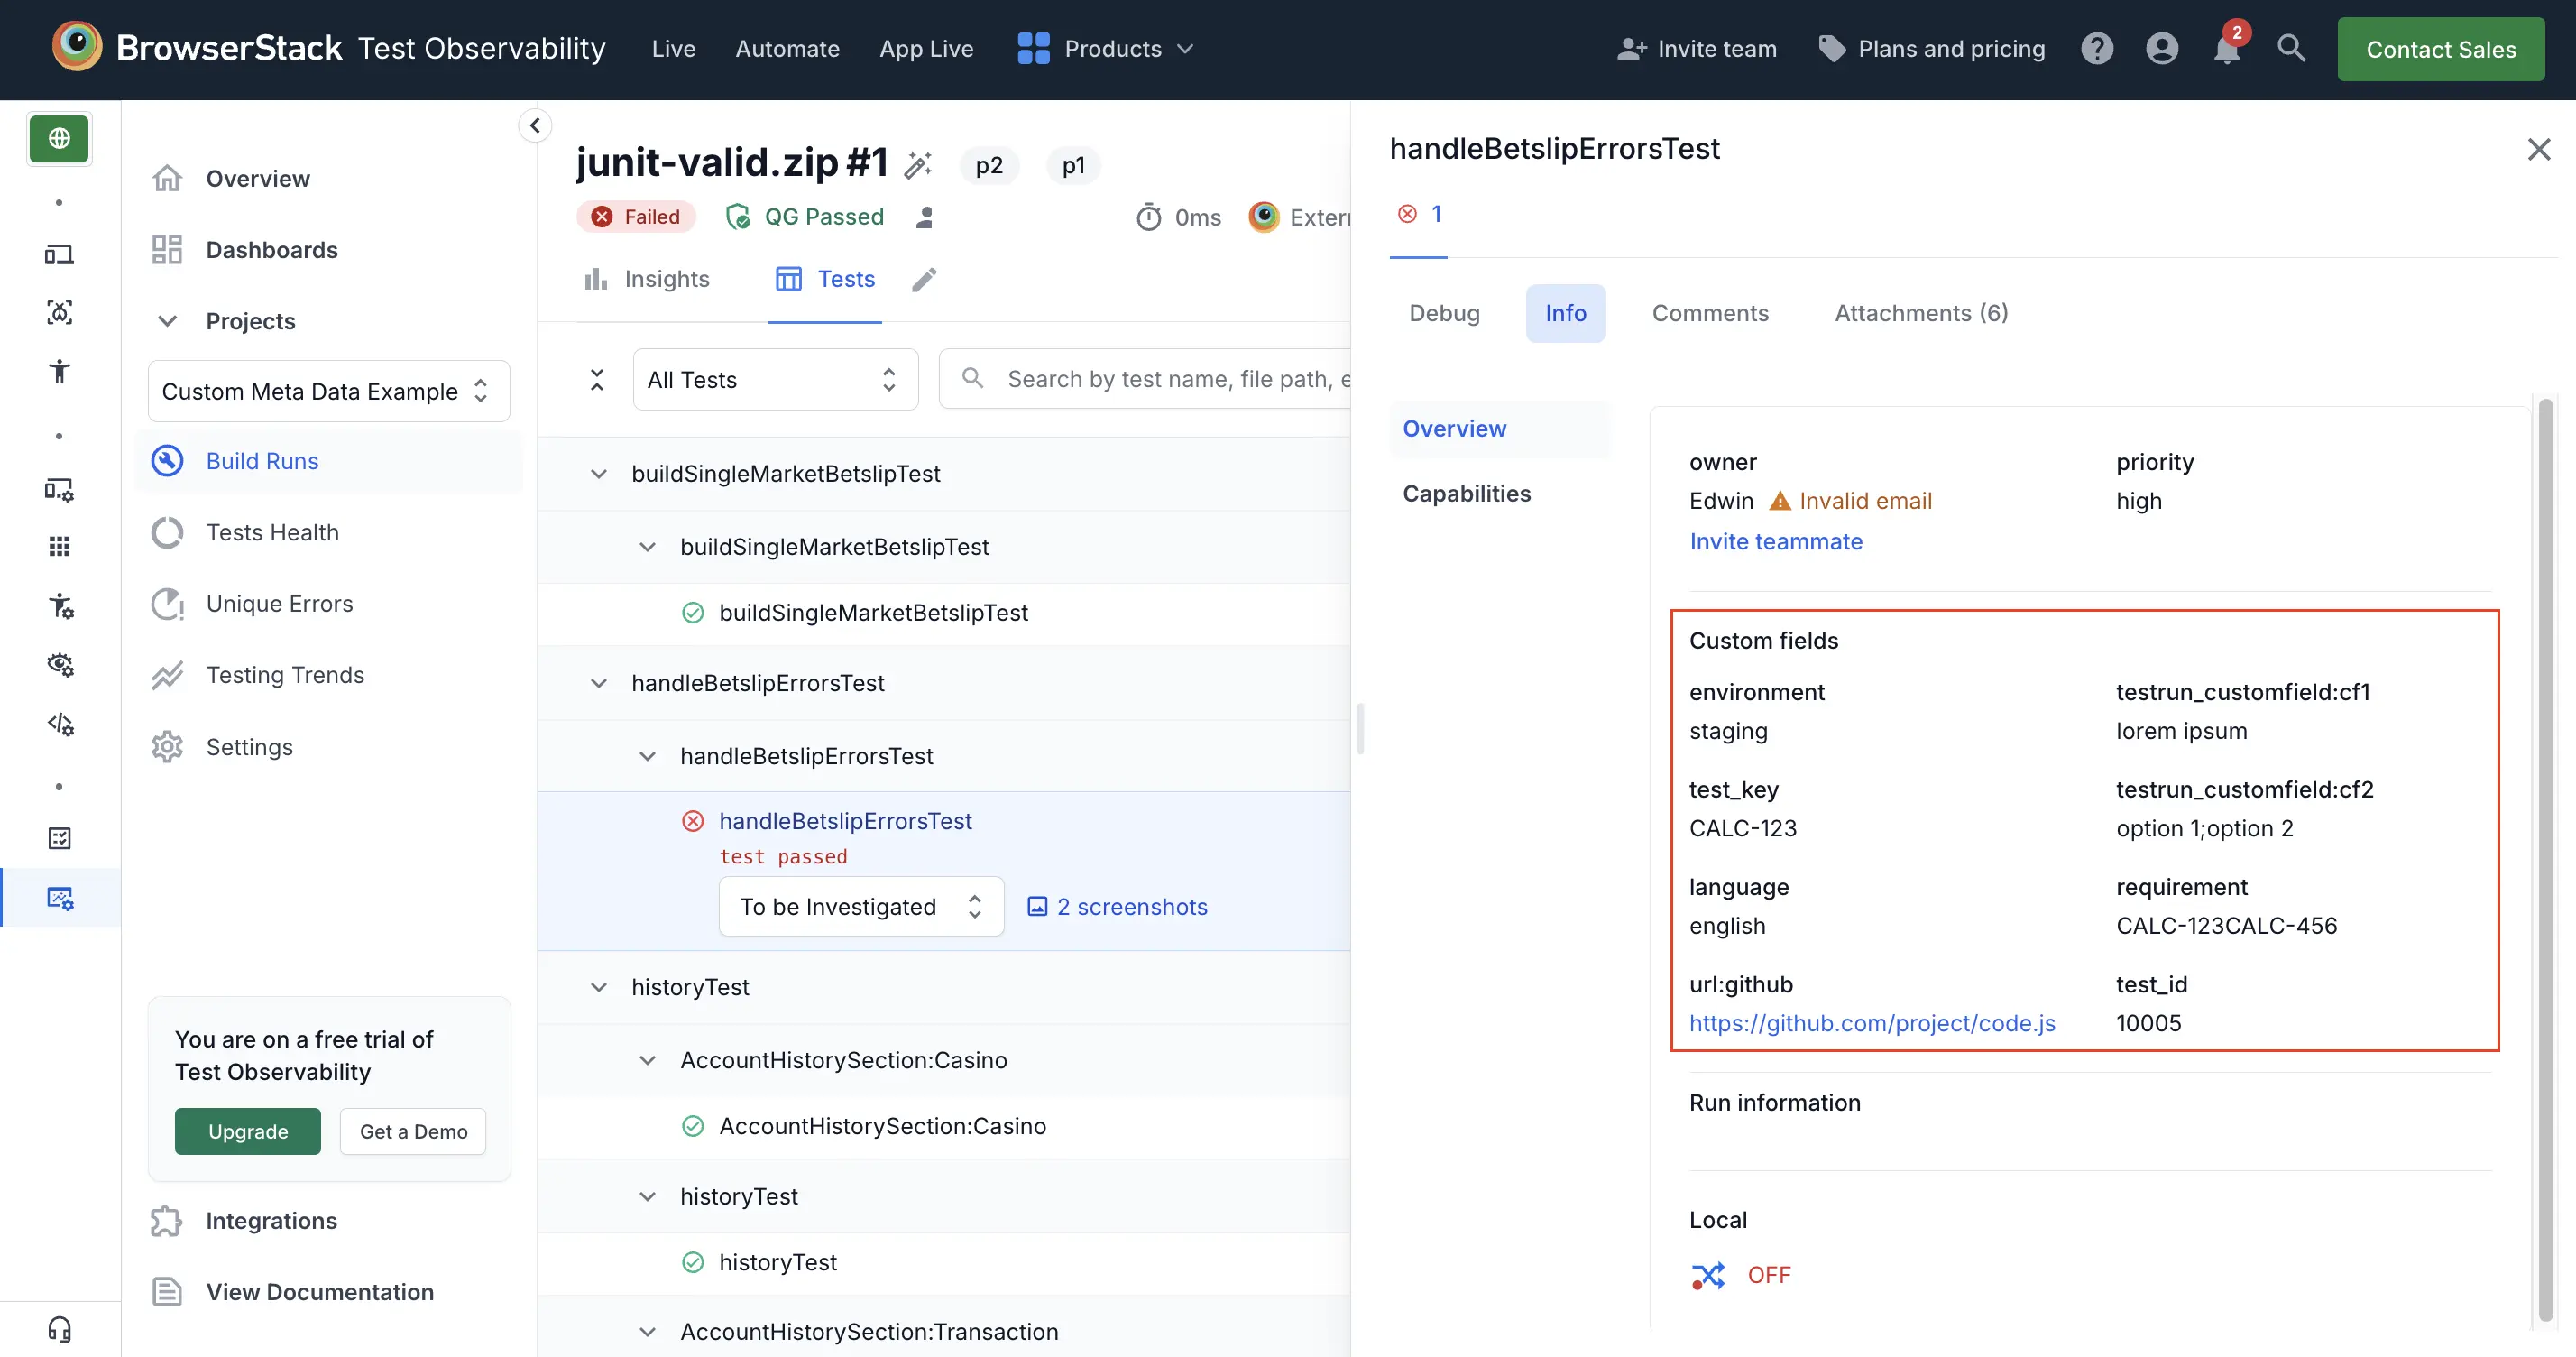This screenshot has width=2576, height=1357.
Task: Click the grid apps icon in left rail
Action: (x=59, y=546)
